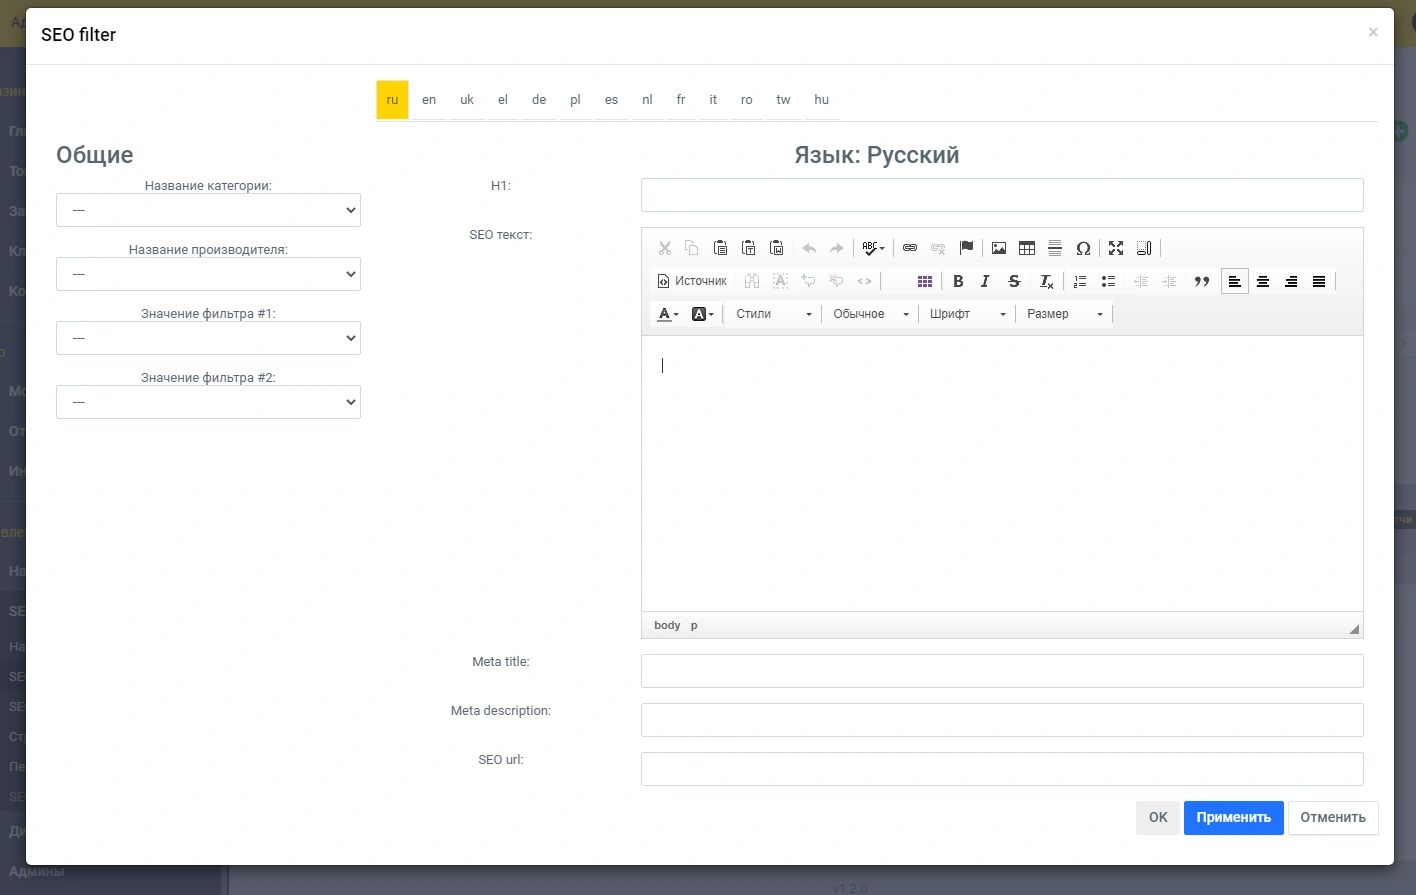Click the insert link icon
The width and height of the screenshot is (1416, 895).
click(910, 248)
